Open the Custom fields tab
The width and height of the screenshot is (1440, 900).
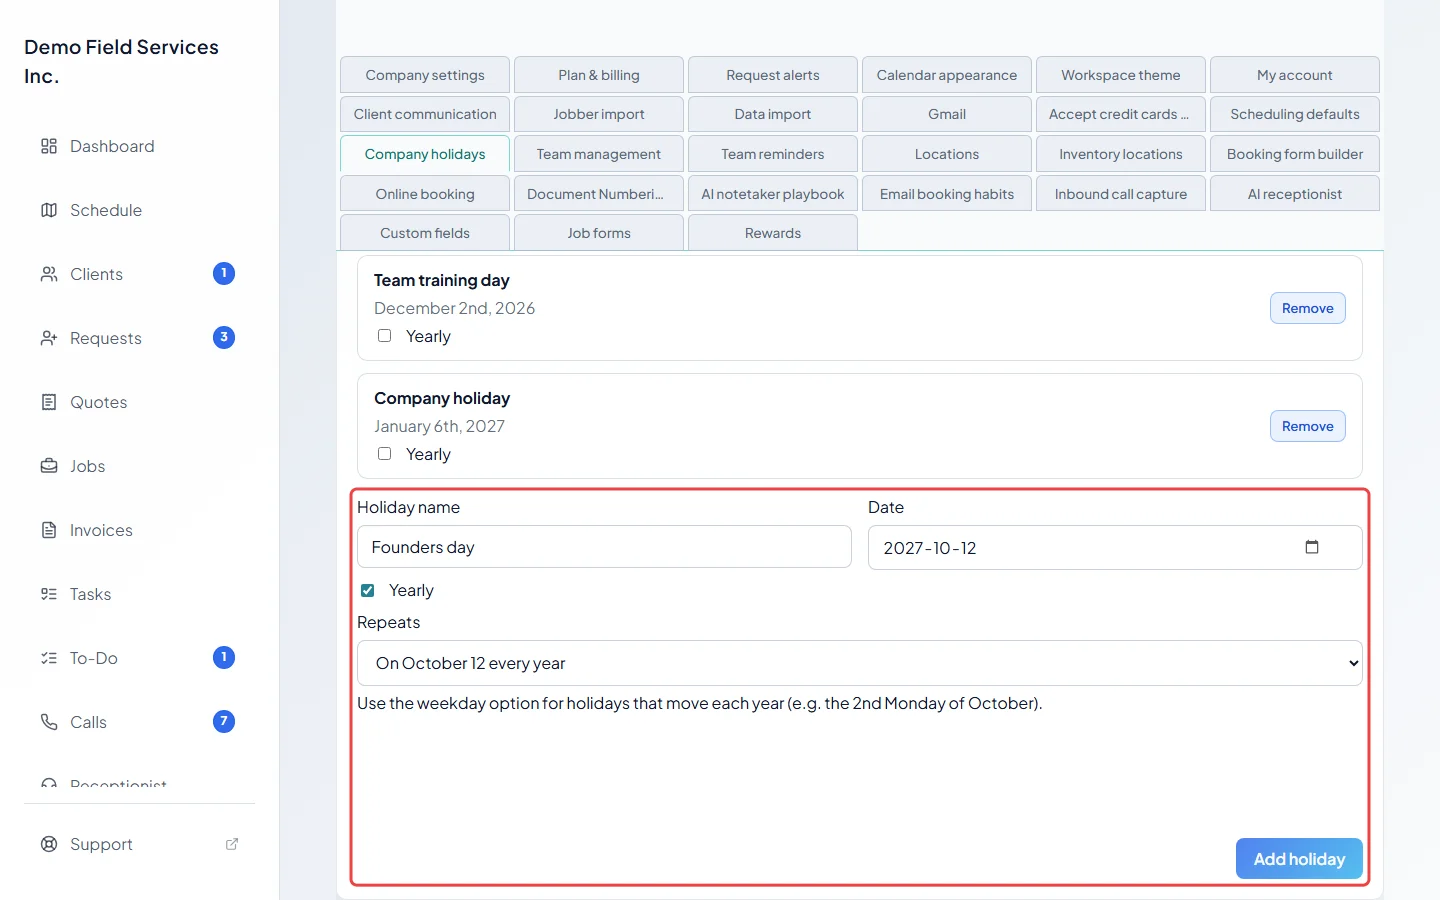pos(425,233)
